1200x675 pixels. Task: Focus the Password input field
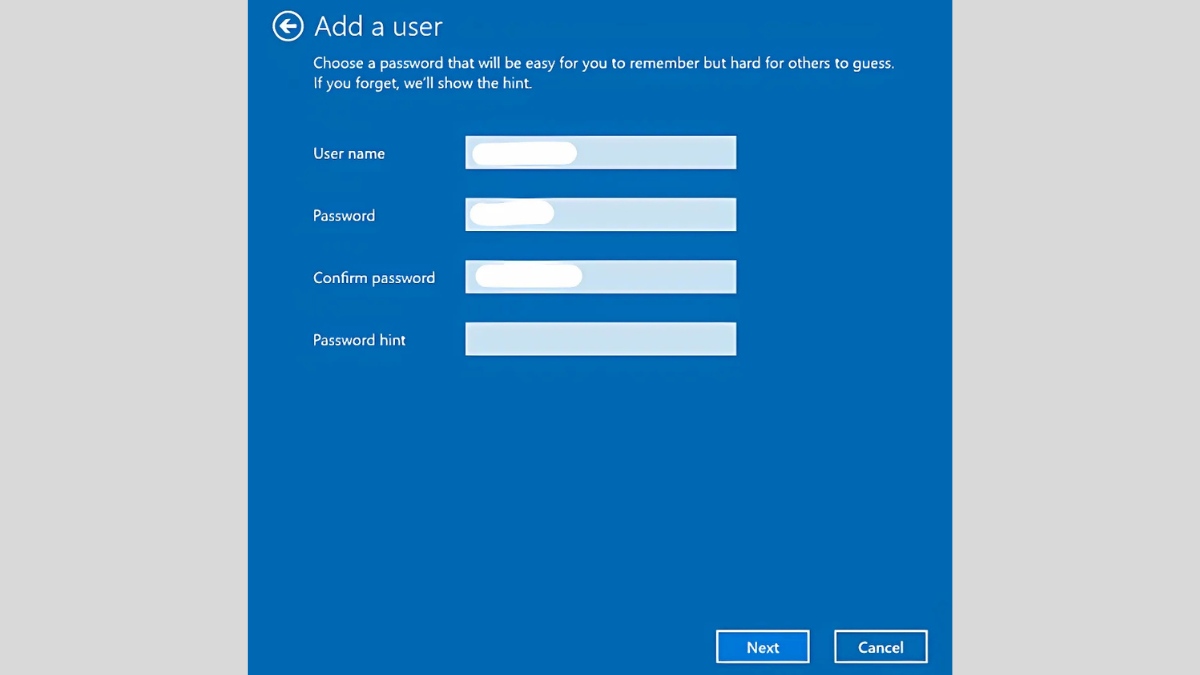(x=601, y=215)
